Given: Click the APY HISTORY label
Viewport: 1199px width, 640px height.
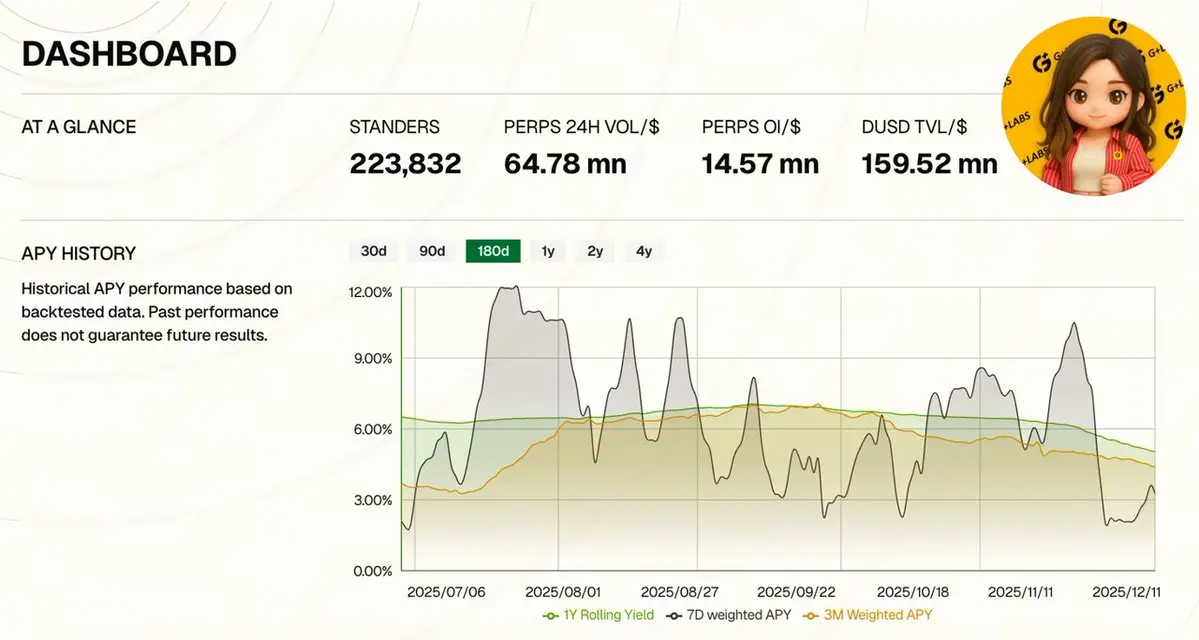Looking at the screenshot, I should [x=79, y=253].
